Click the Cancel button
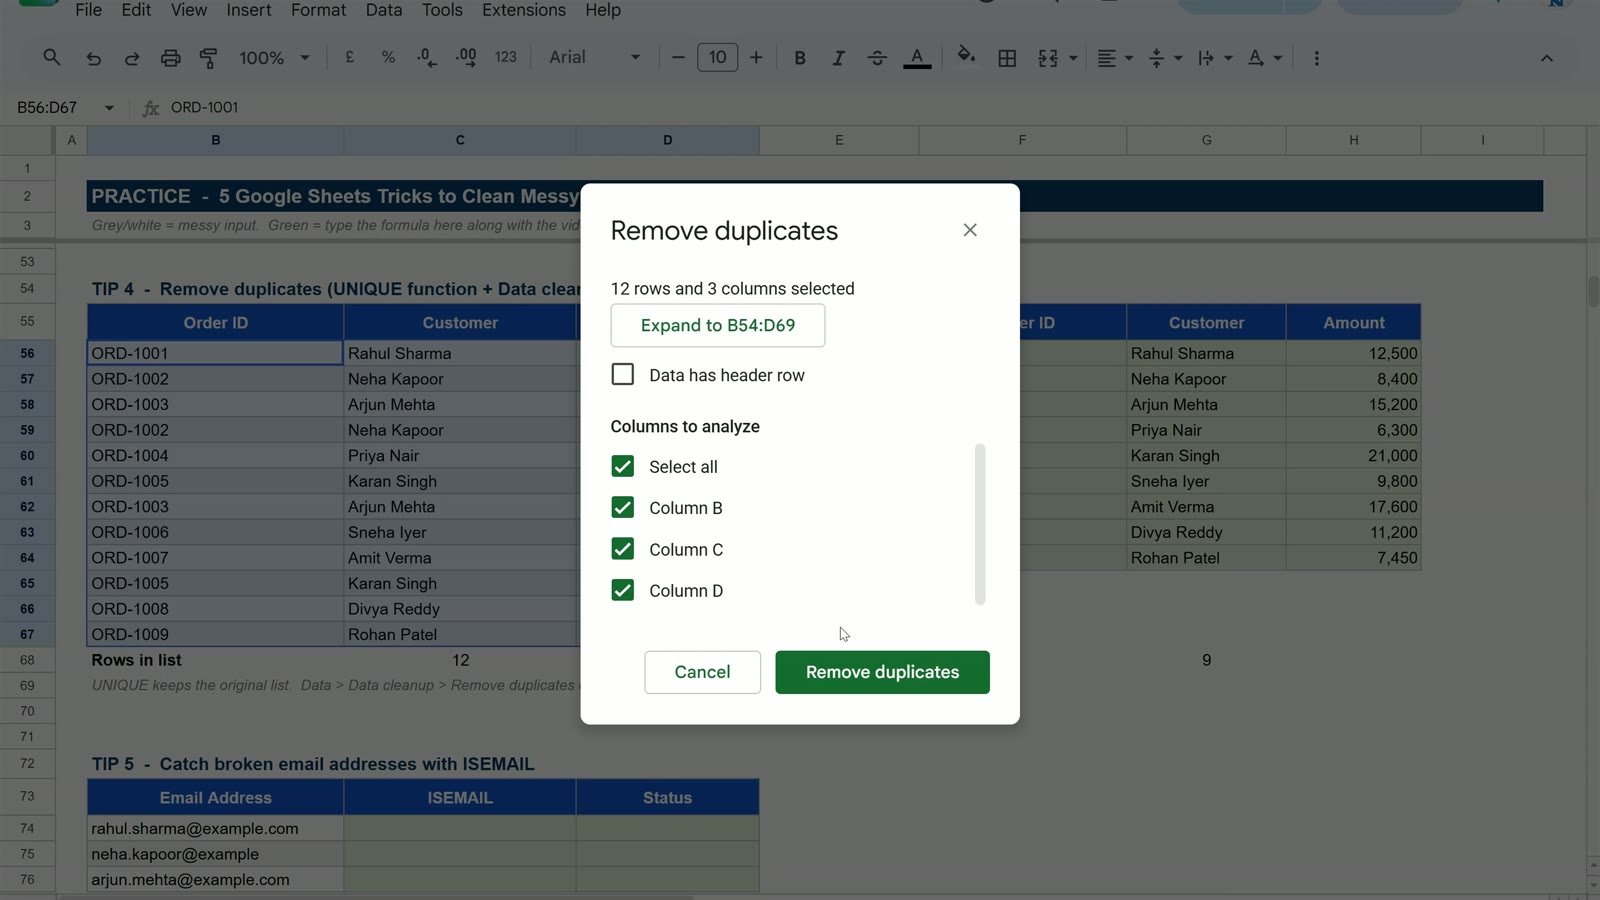Viewport: 1600px width, 900px height. tap(702, 672)
